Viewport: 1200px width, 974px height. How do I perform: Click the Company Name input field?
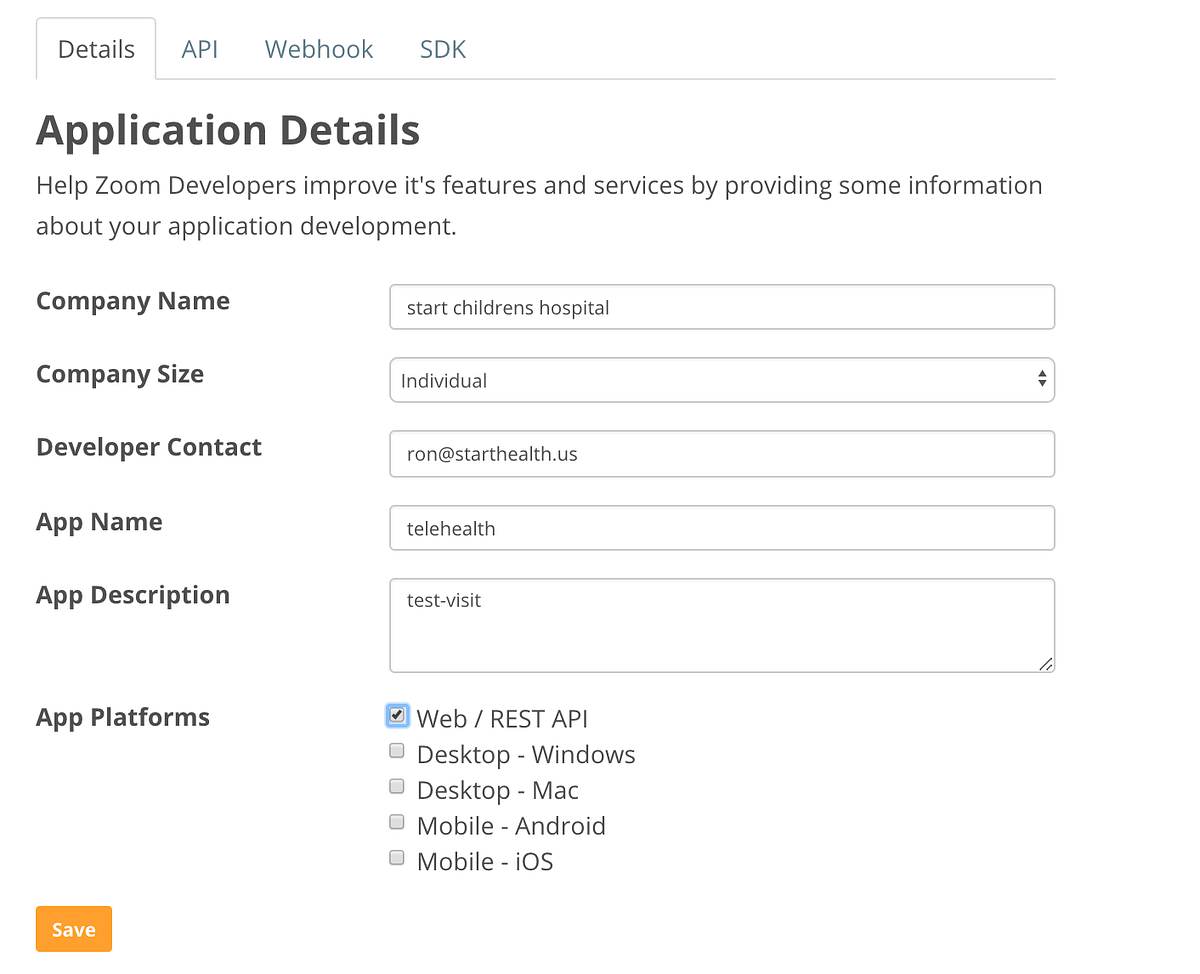tap(721, 307)
